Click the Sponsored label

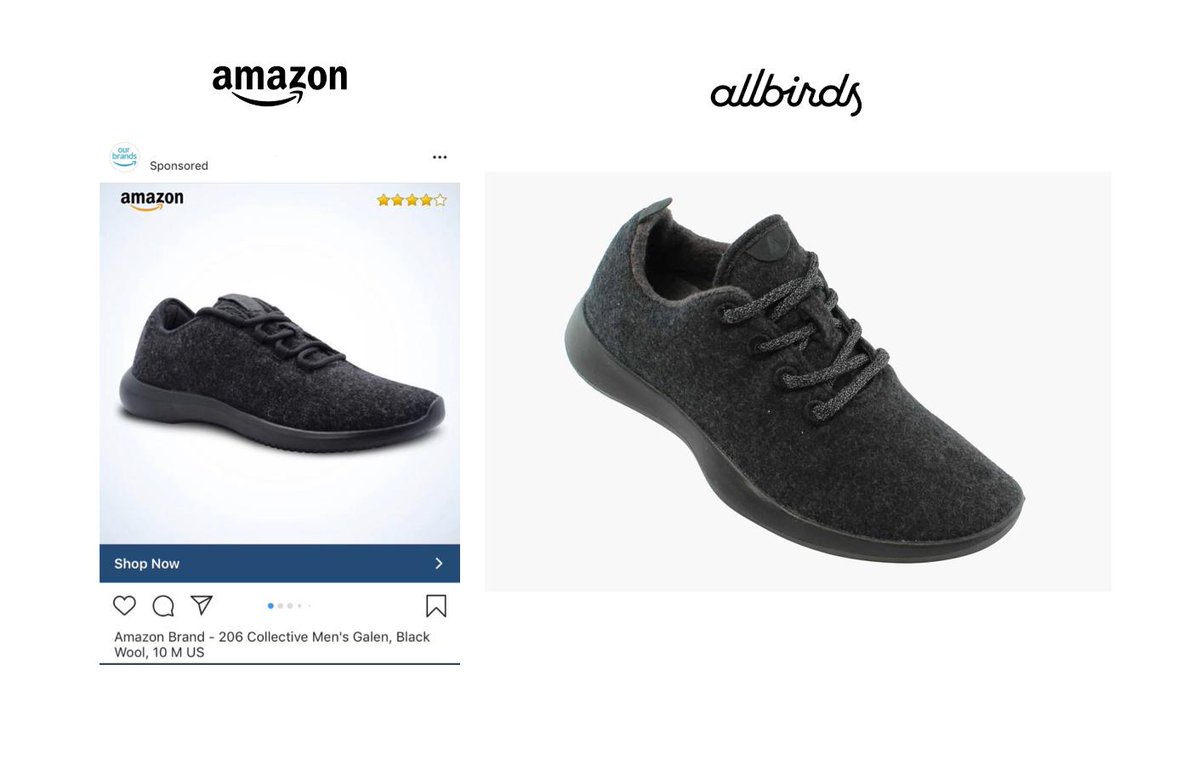coord(179,166)
